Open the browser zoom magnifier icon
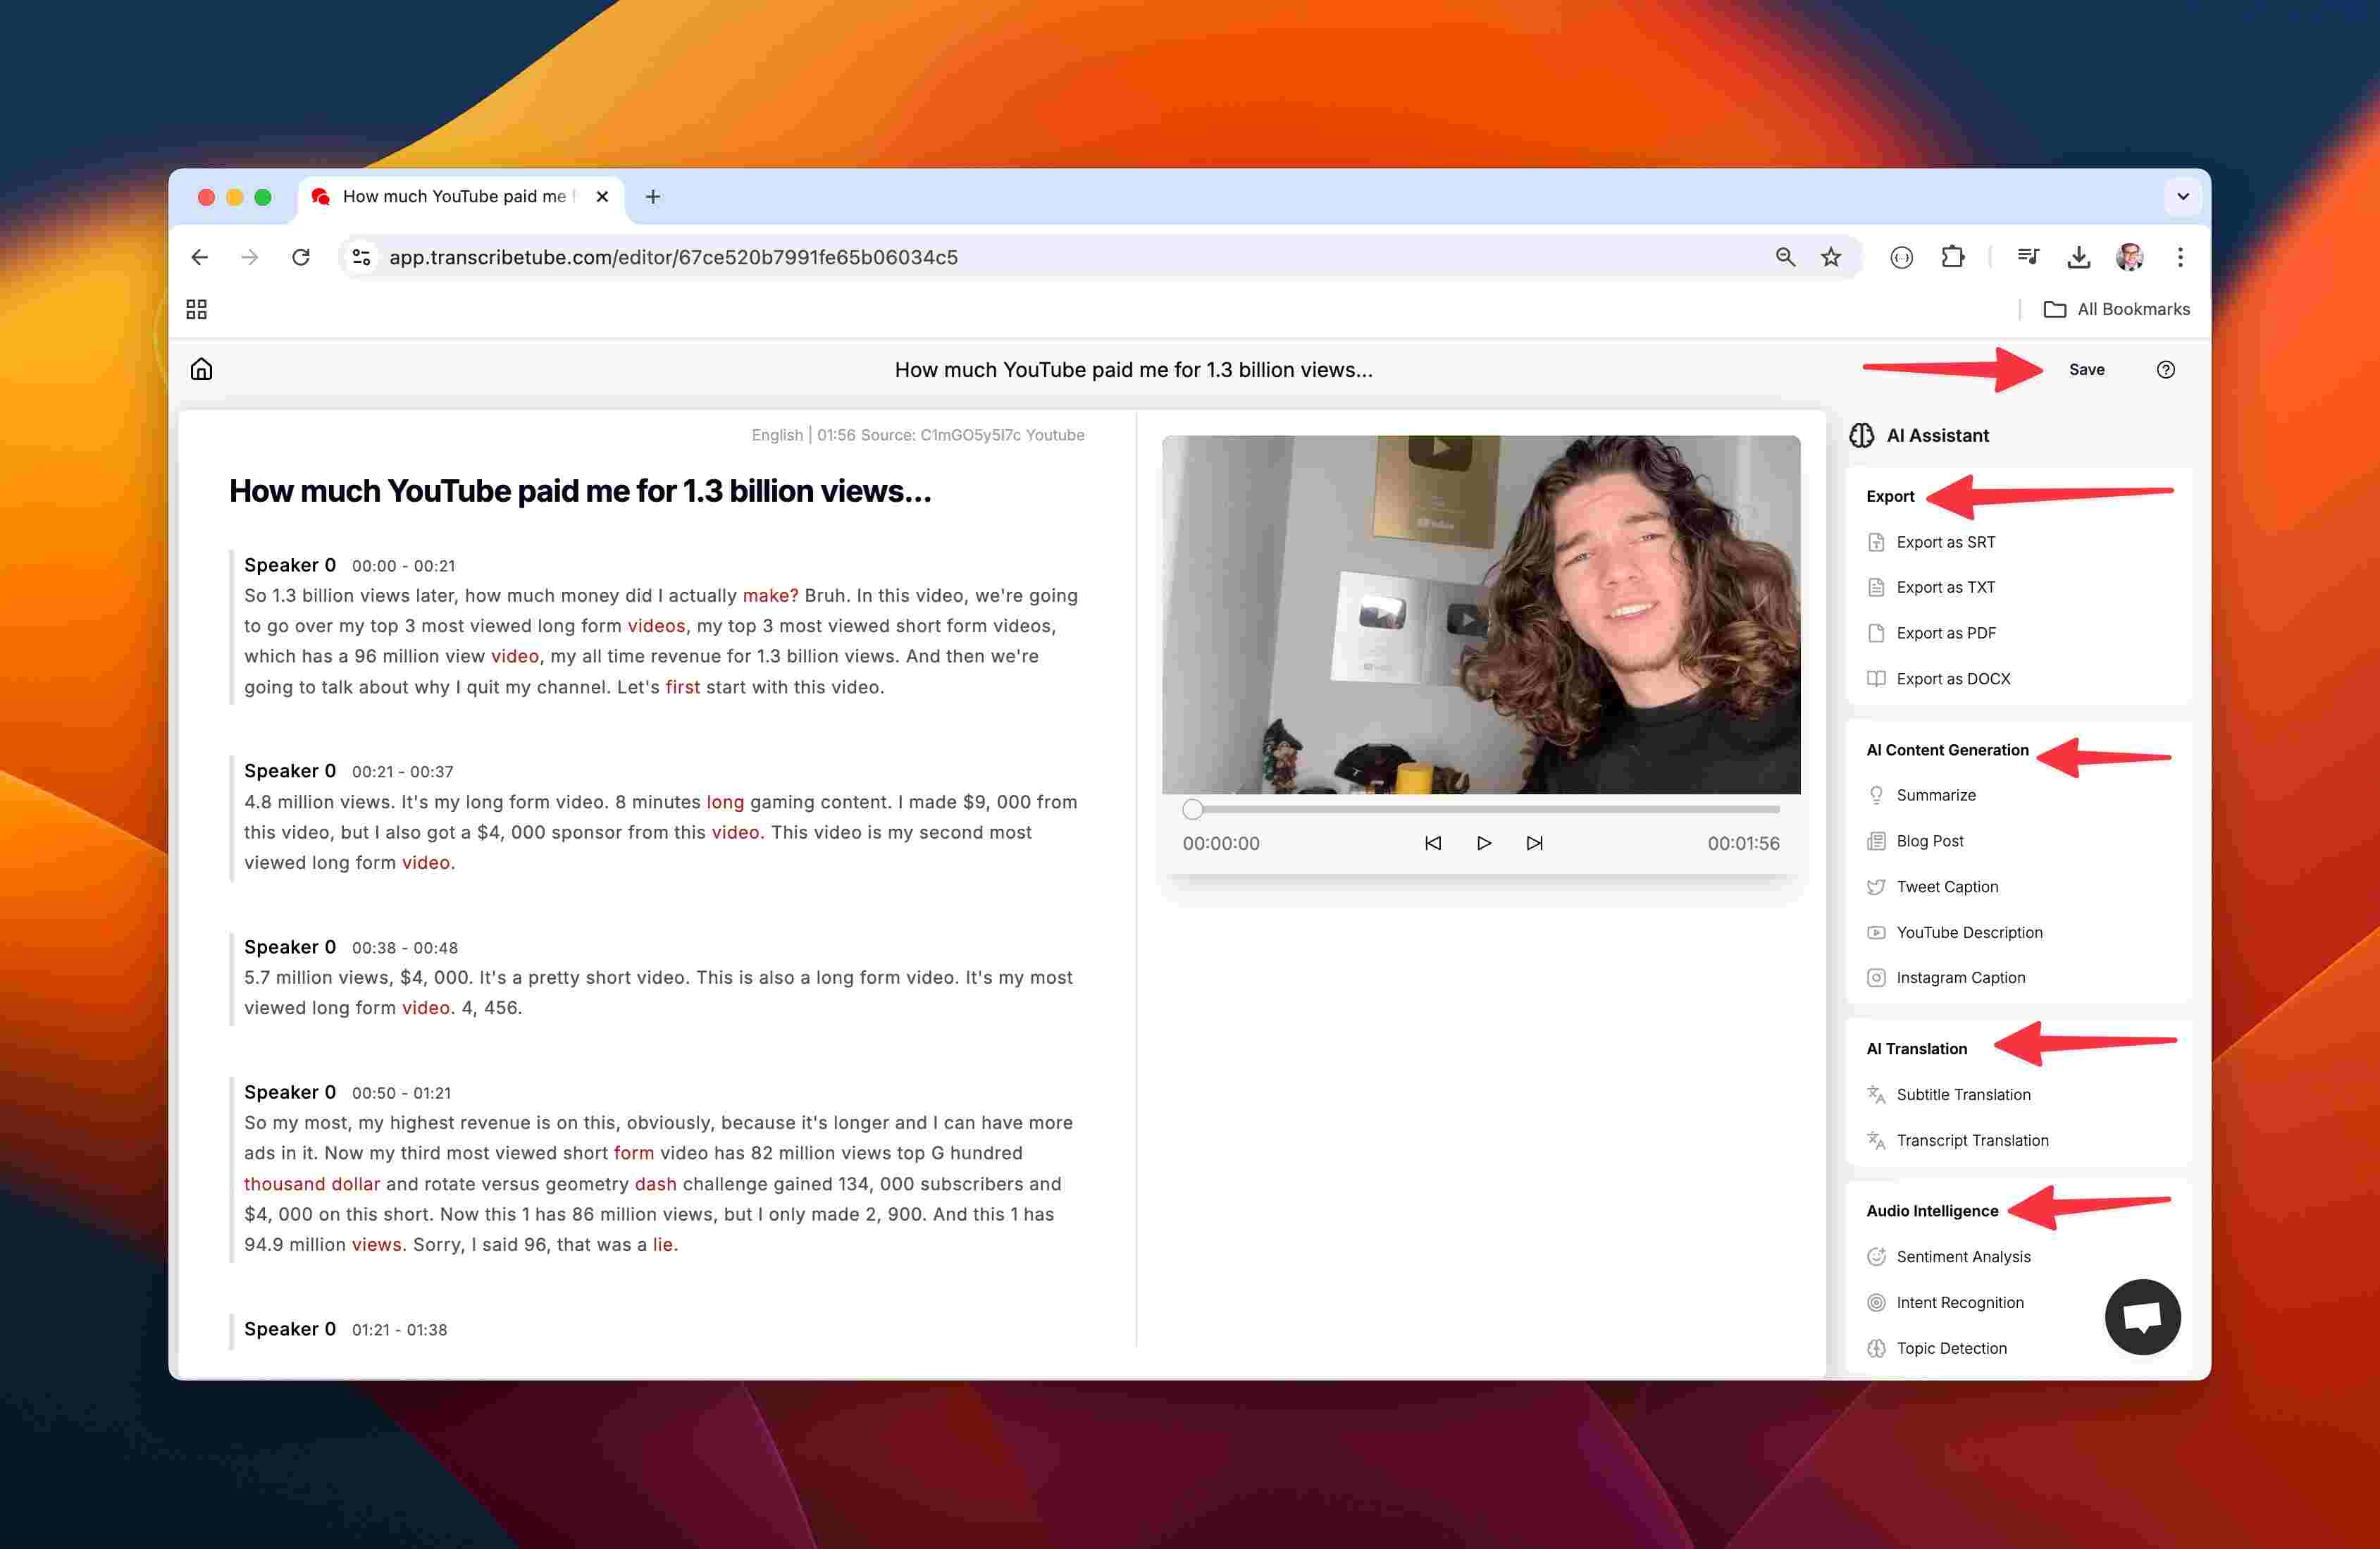This screenshot has width=2380, height=1549. tap(1785, 257)
